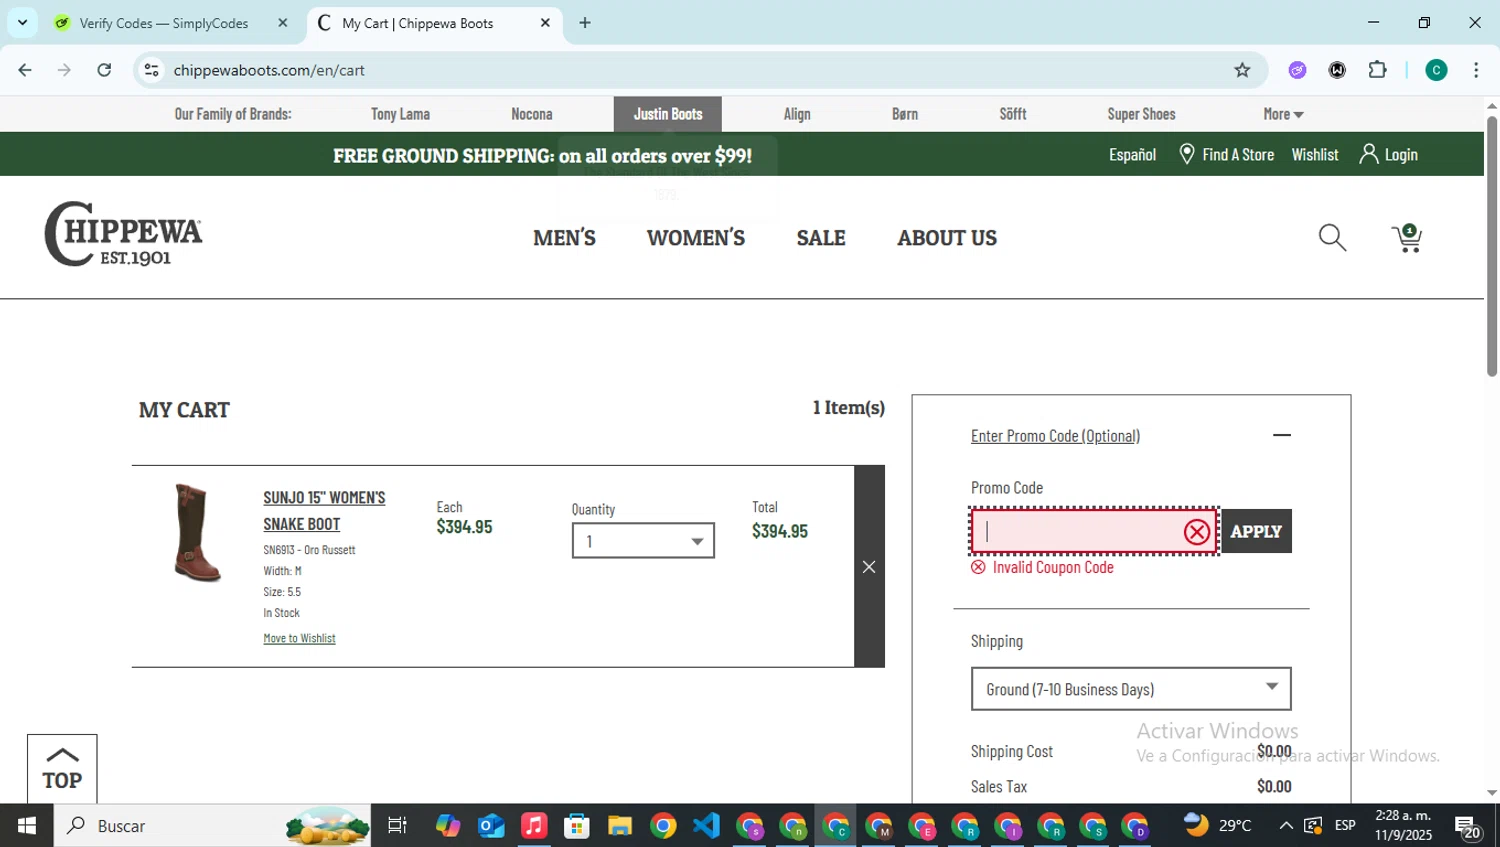This screenshot has width=1500, height=847.
Task: Open Sunjo 15" Women's Snake Boot link
Action: [x=324, y=510]
